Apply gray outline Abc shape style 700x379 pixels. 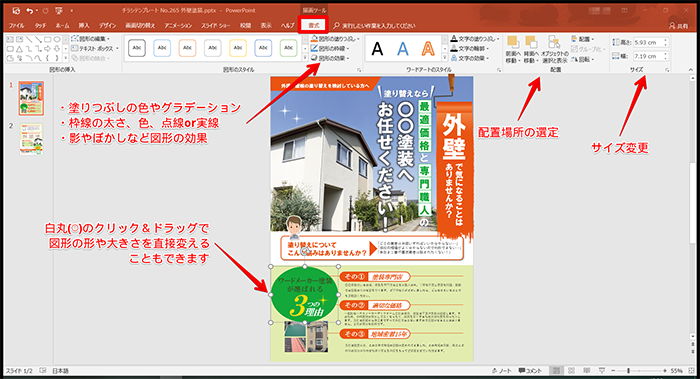[212, 48]
